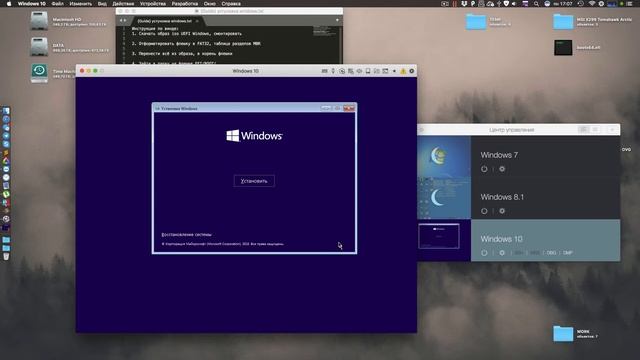The image size is (640, 360).
Task: Open the Действия menu
Action: pos(123,4)
